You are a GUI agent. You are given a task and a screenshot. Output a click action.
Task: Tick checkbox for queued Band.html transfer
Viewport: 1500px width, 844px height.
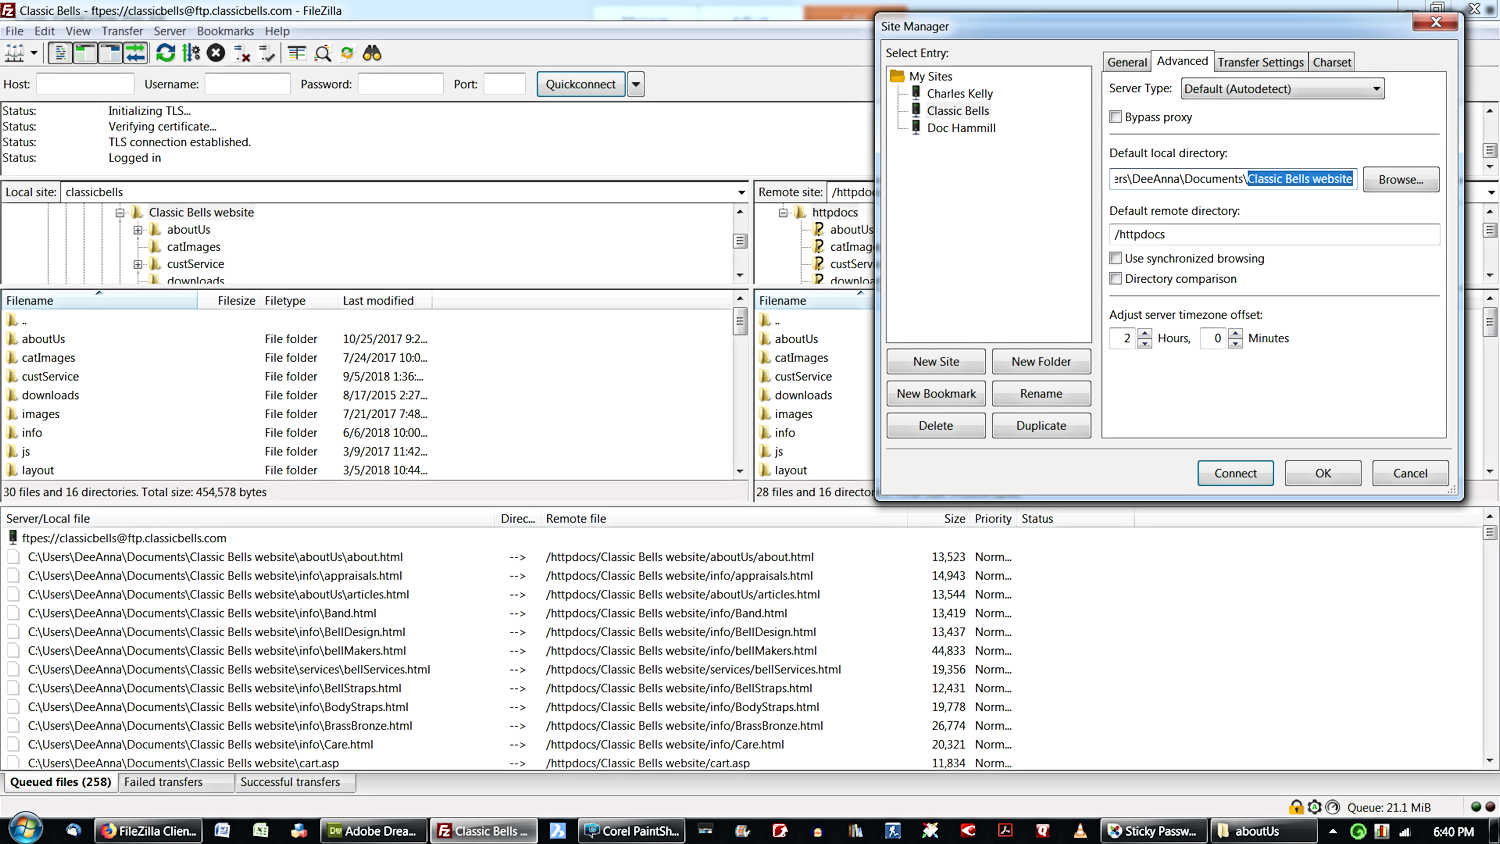point(14,613)
